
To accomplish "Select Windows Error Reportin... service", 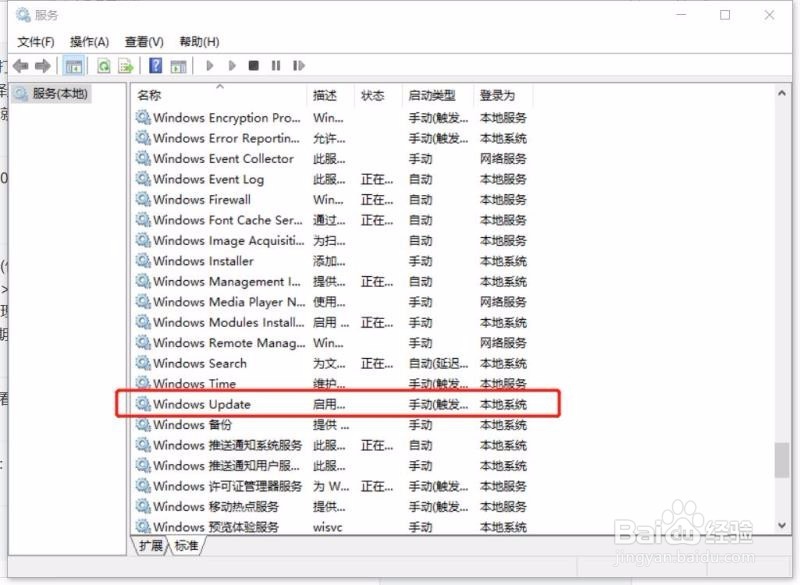I will 332,138.
